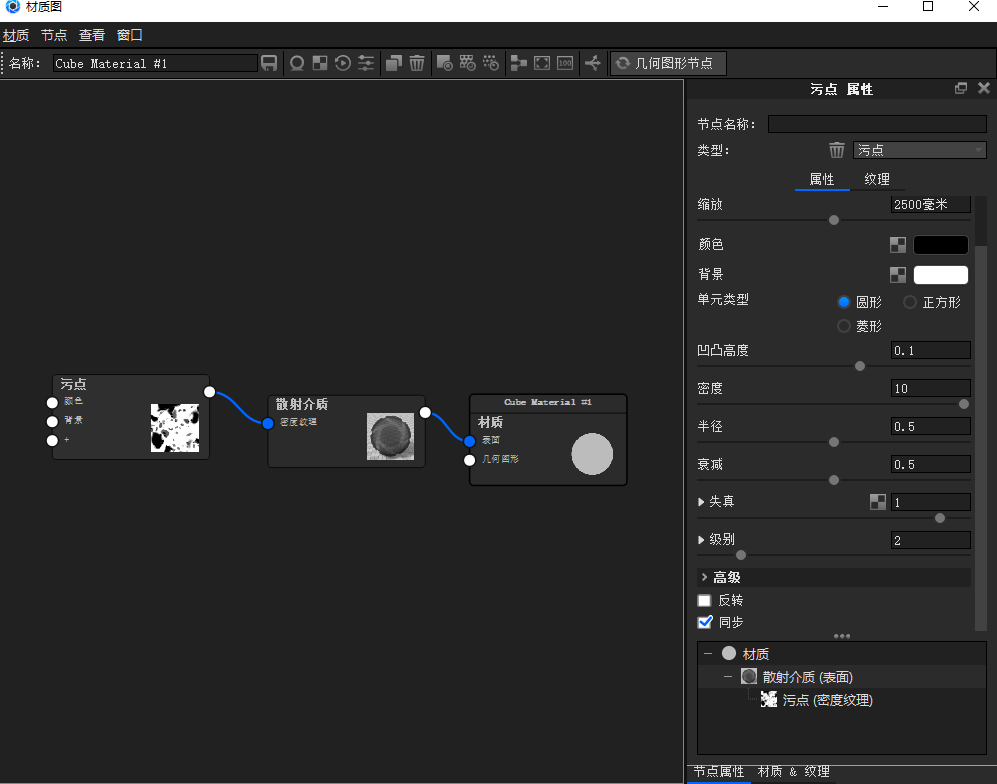Open the sliders settings icon
997x784 pixels.
point(366,63)
